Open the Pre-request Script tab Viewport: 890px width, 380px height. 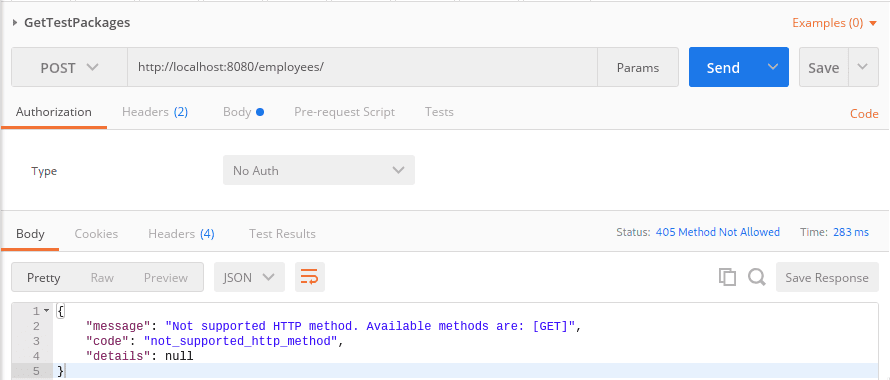click(345, 112)
